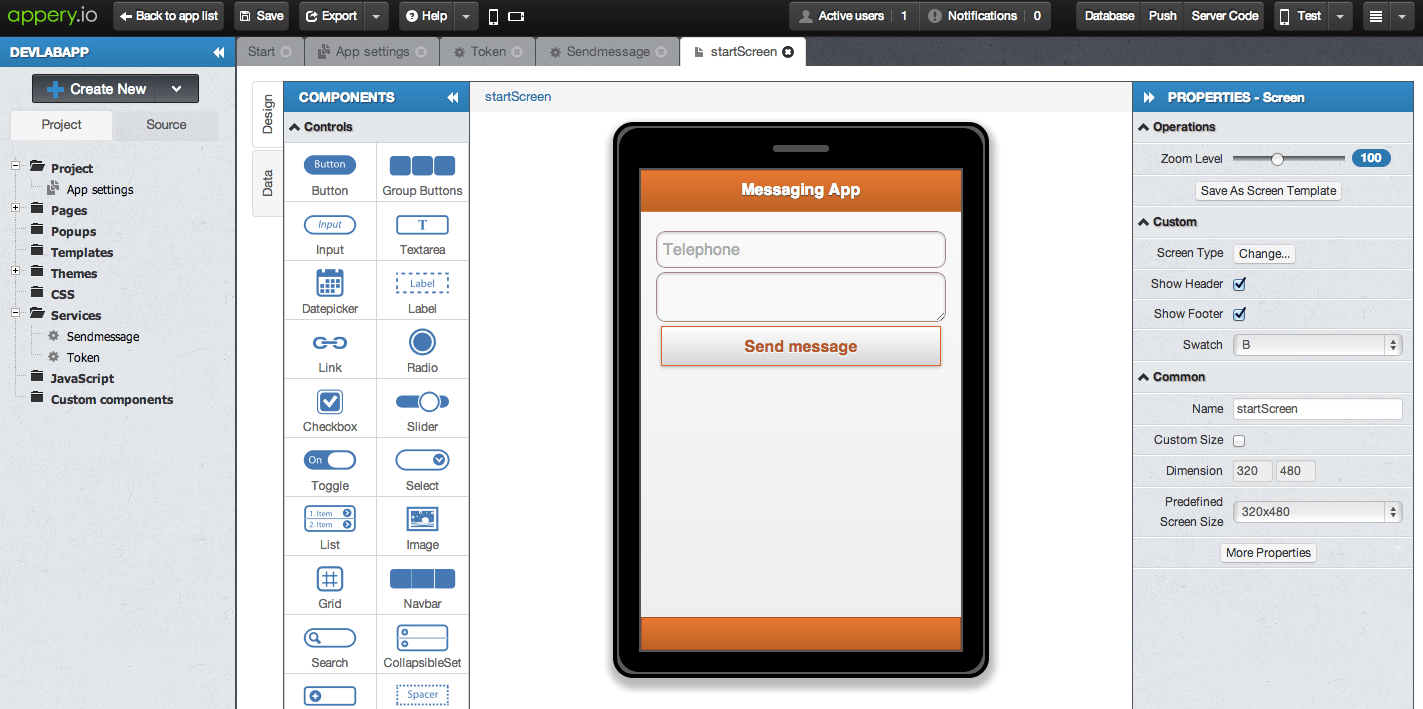Open the Swatch dropdown
This screenshot has width=1423, height=709.
(x=1317, y=345)
